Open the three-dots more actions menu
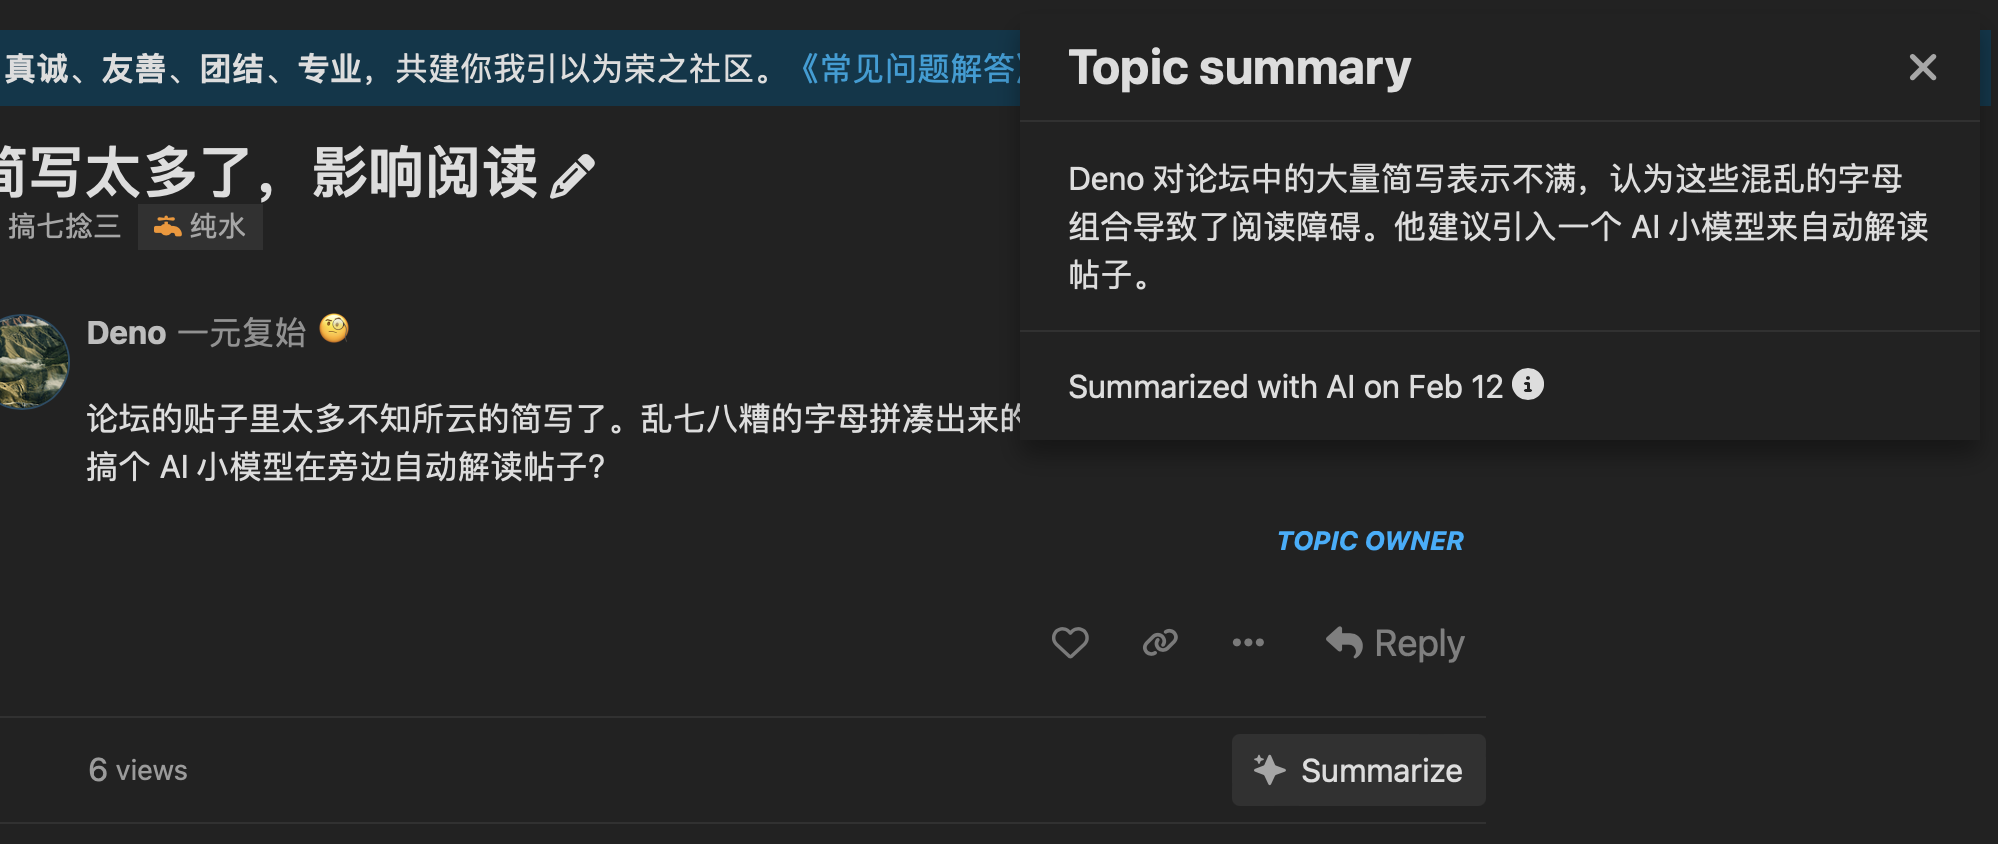Screen dimensions: 1998x844 click(1248, 642)
